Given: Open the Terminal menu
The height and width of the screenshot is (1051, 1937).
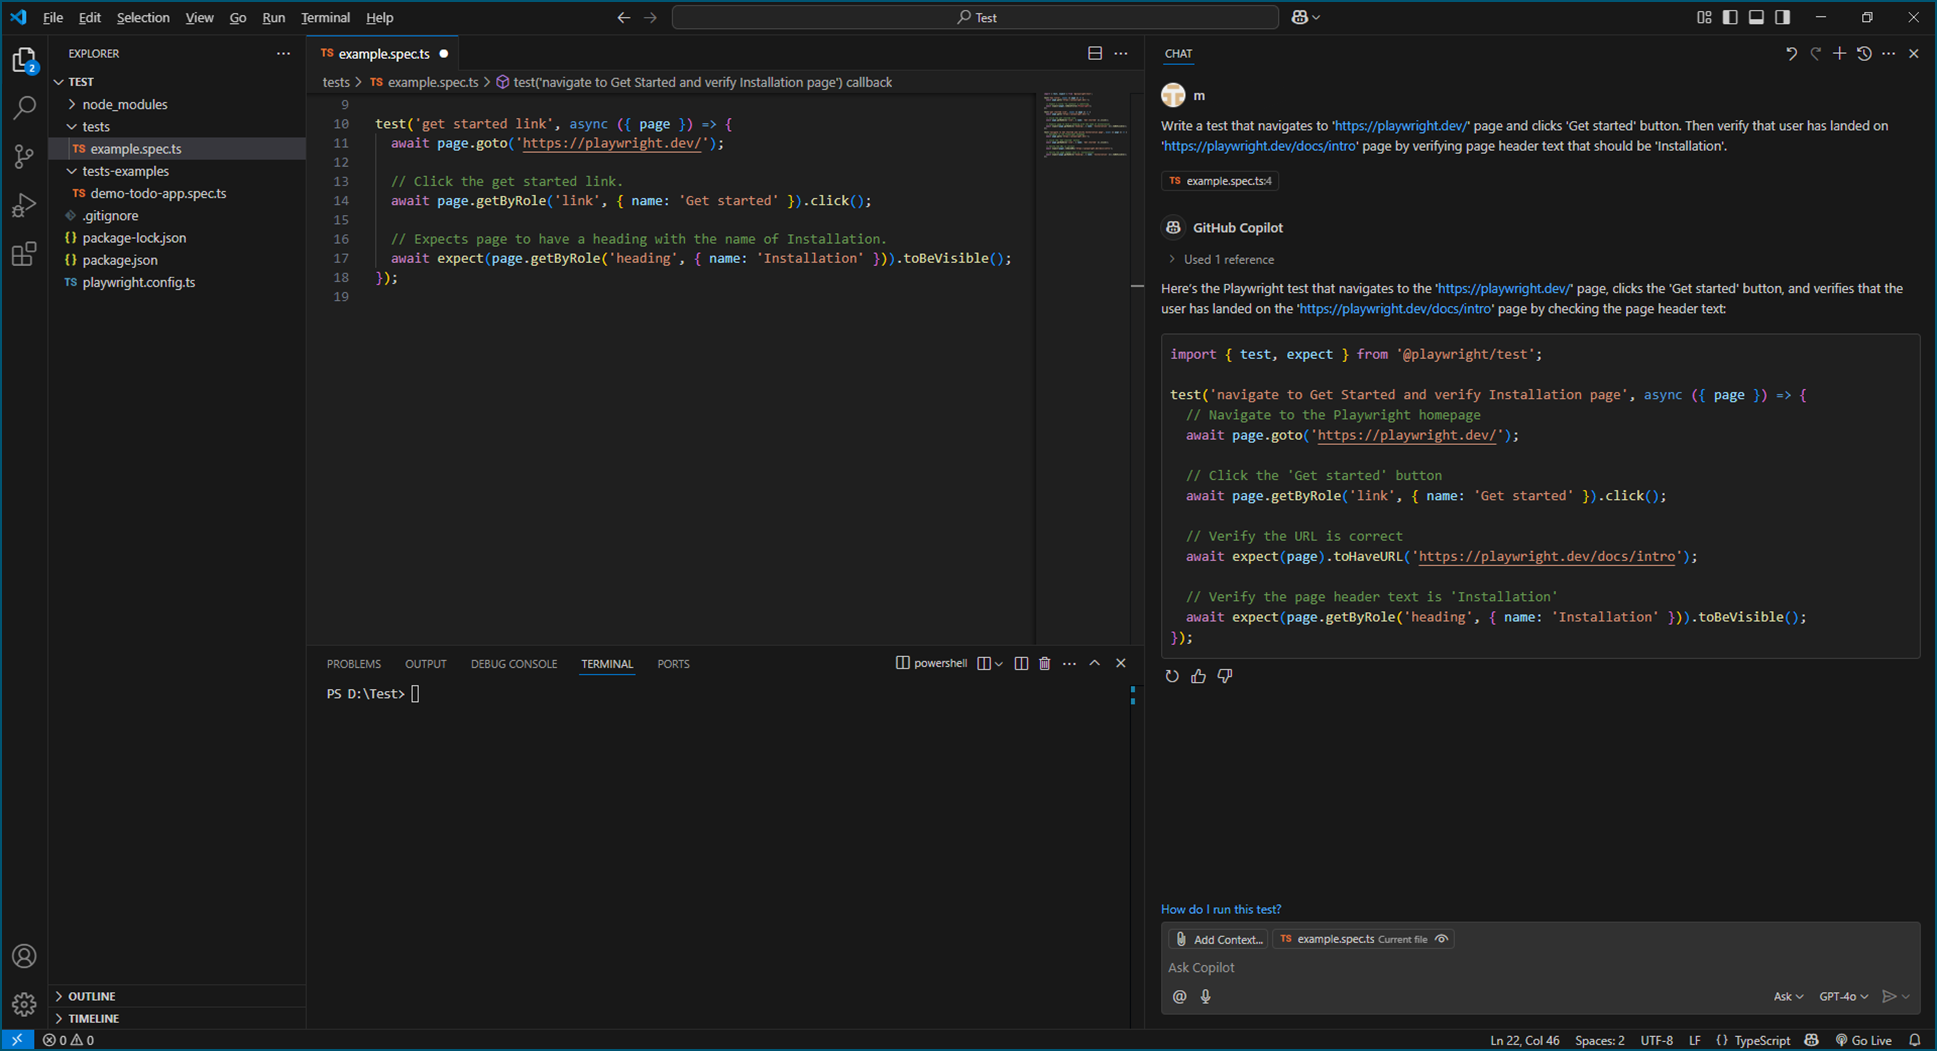Looking at the screenshot, I should coord(325,17).
